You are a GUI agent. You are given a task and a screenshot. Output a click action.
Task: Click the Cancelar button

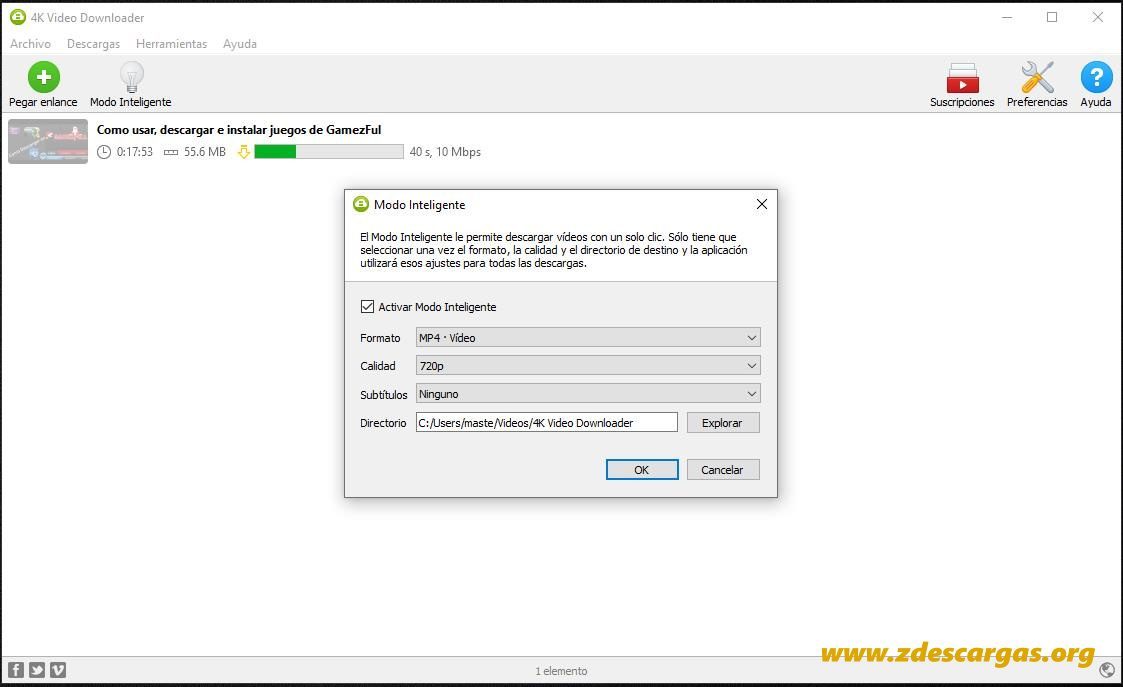(x=723, y=469)
